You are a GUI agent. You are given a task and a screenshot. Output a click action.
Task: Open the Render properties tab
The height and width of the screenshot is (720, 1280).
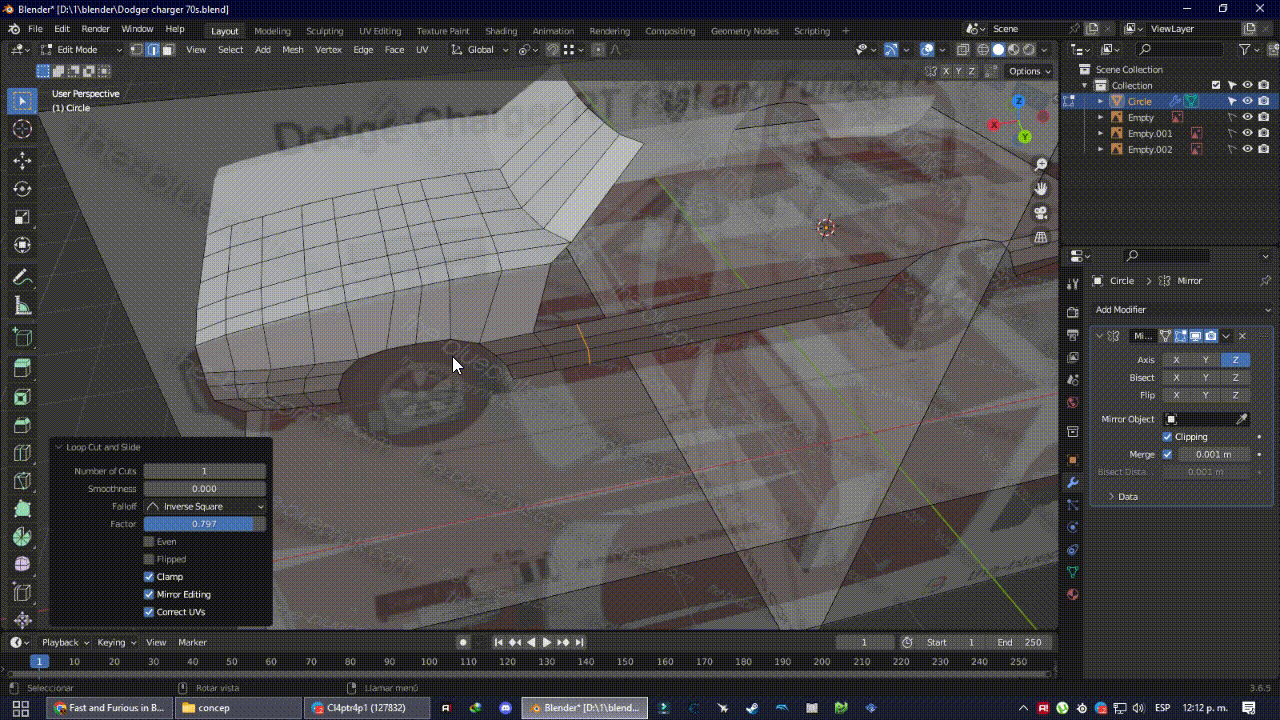click(1073, 312)
